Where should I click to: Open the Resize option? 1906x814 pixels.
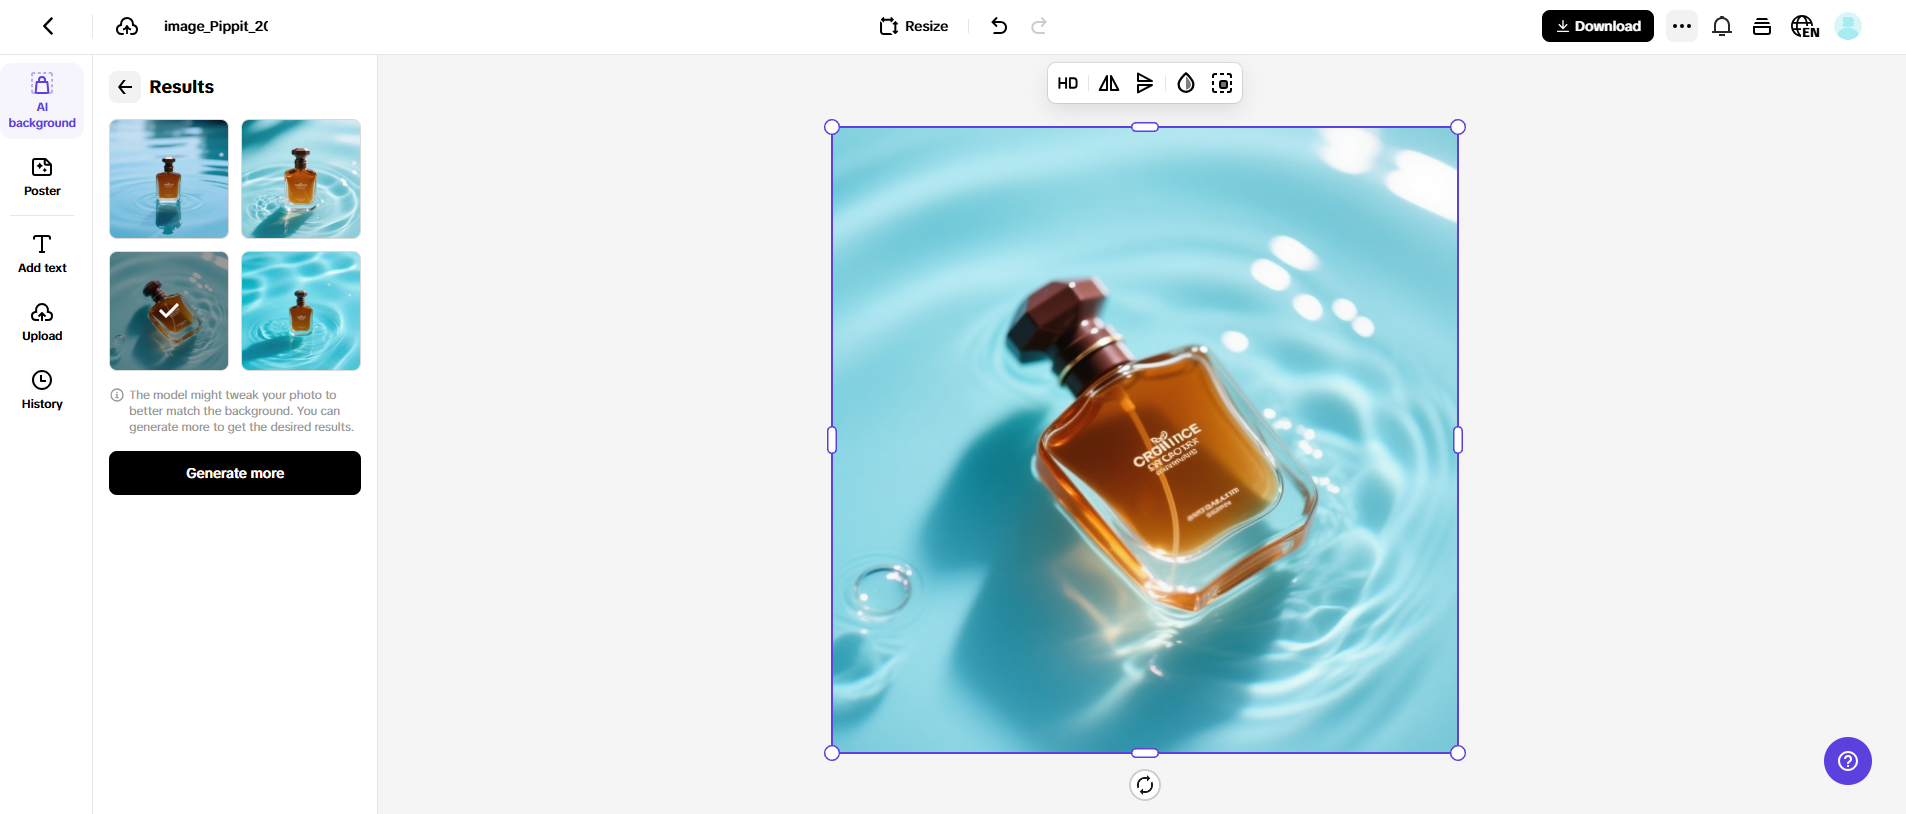914,26
